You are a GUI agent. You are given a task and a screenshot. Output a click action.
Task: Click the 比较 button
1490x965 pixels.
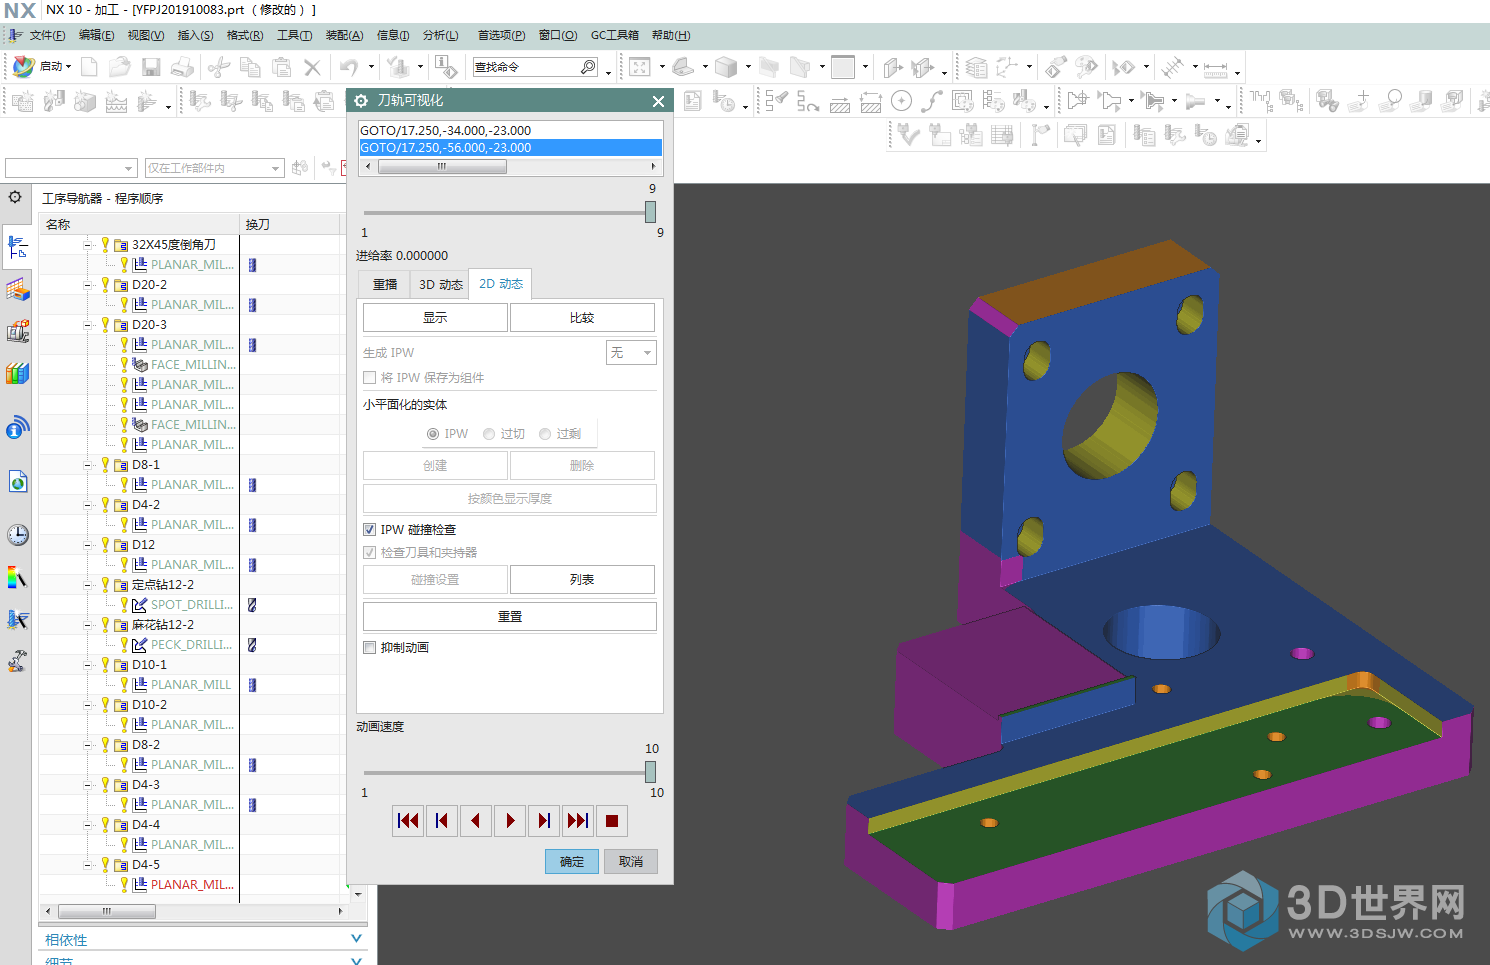click(582, 318)
